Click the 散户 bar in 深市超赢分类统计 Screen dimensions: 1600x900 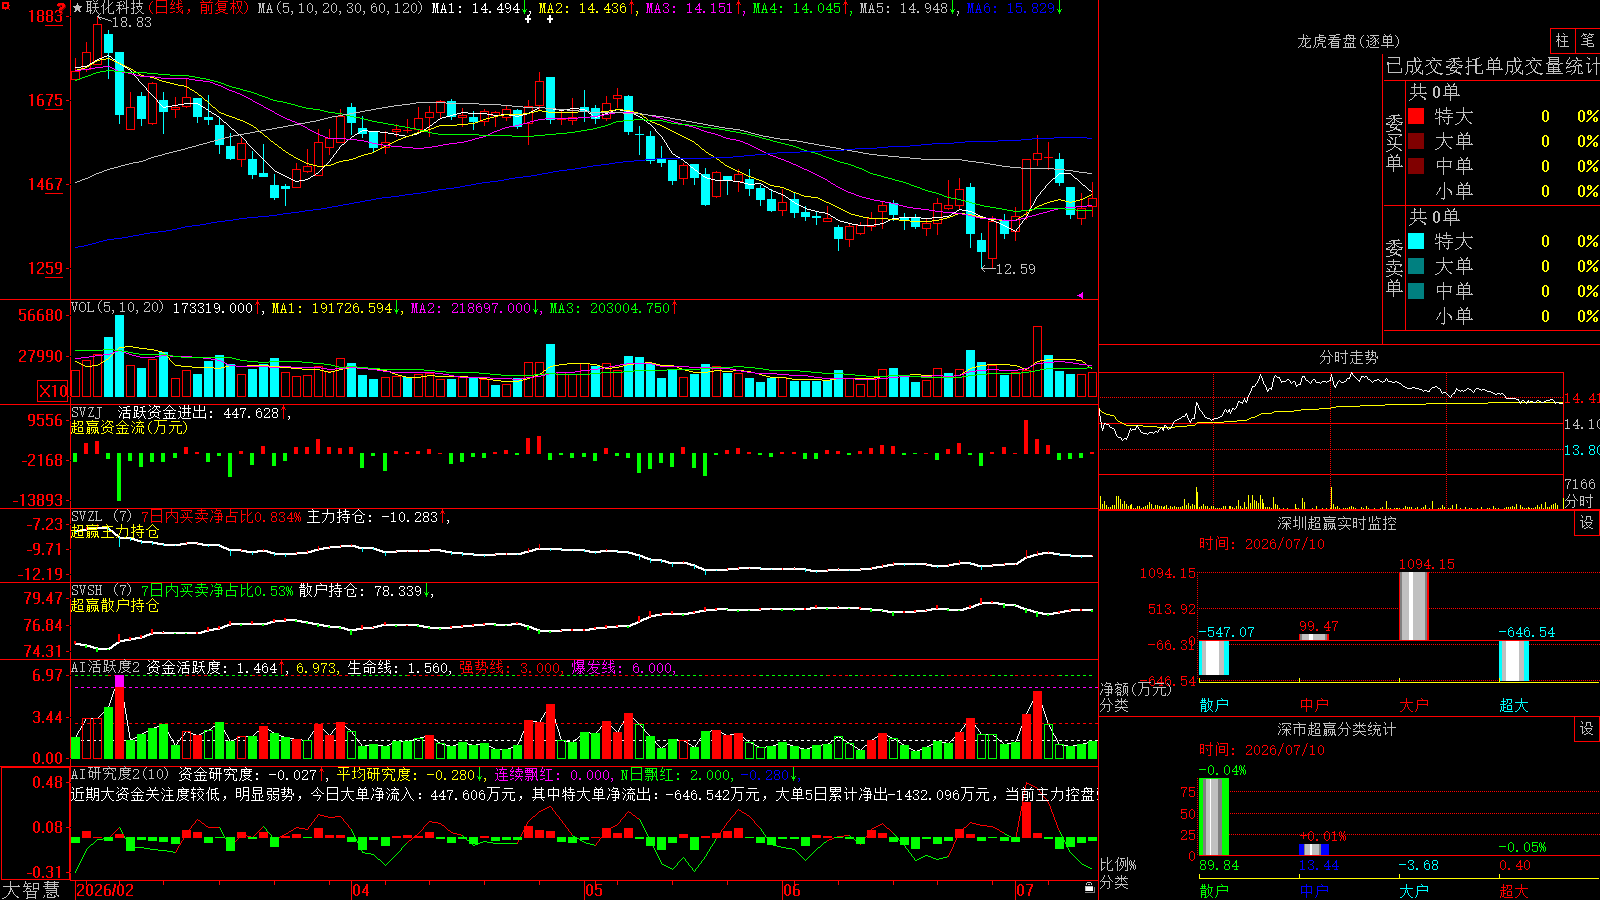(1214, 817)
